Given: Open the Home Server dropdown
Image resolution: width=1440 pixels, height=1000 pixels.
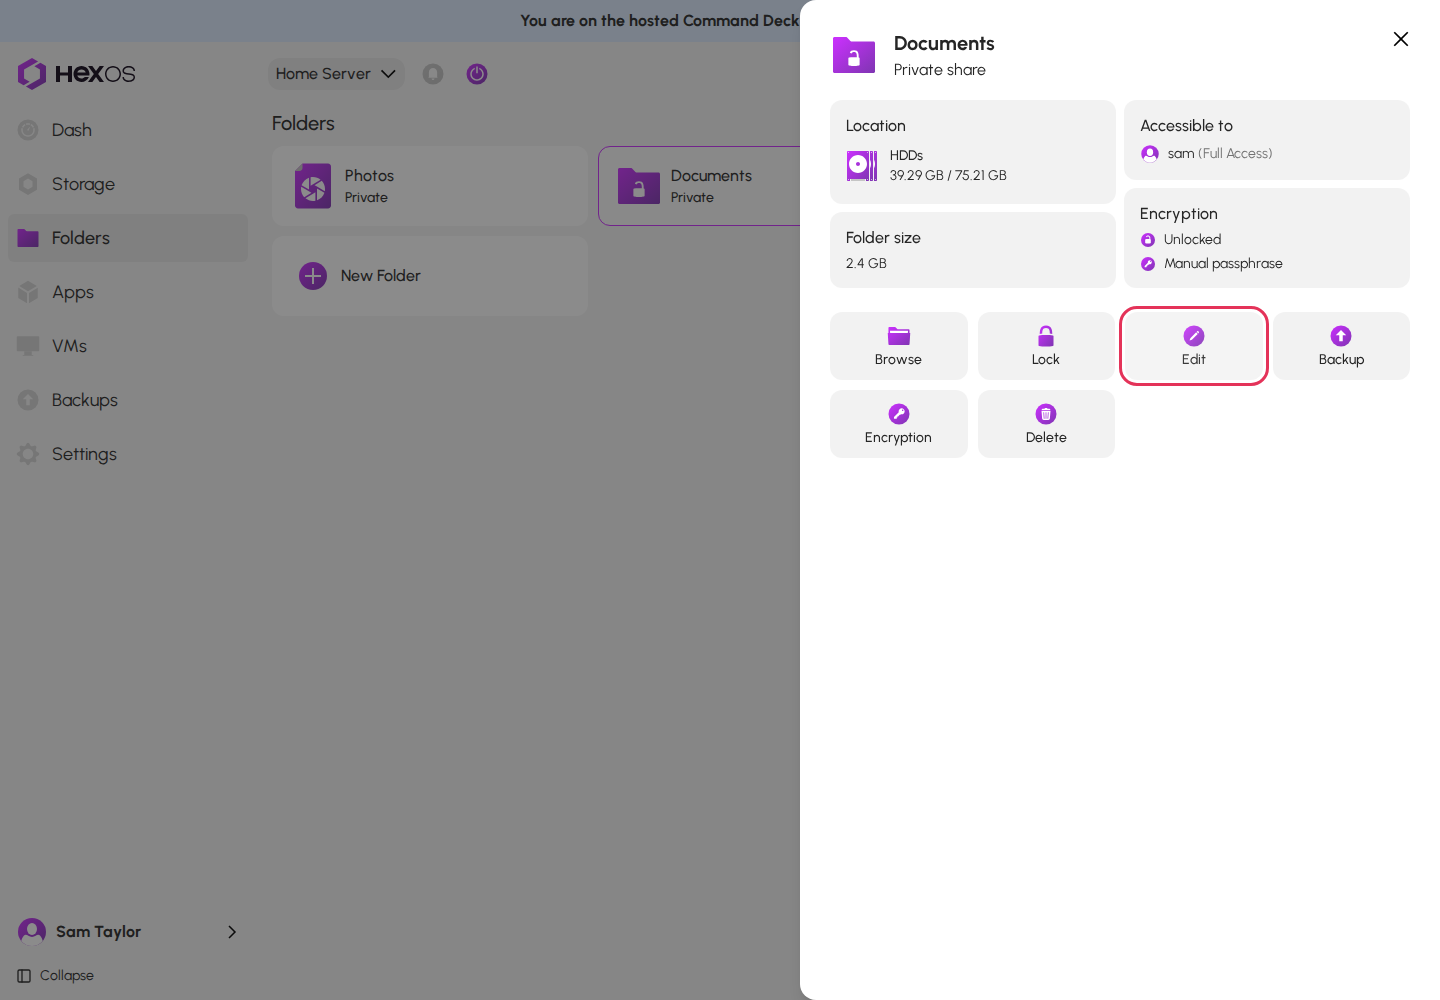Looking at the screenshot, I should pyautogui.click(x=336, y=74).
